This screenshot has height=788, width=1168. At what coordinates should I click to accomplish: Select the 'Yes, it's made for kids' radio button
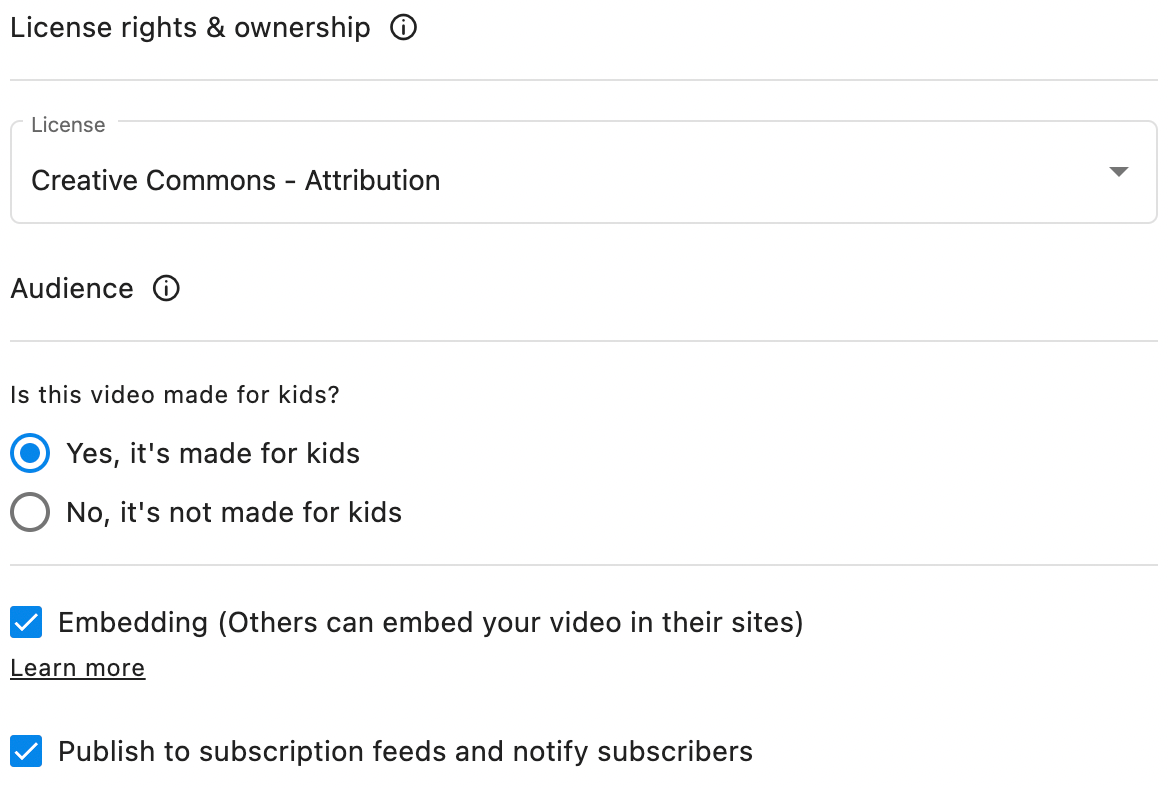(30, 453)
